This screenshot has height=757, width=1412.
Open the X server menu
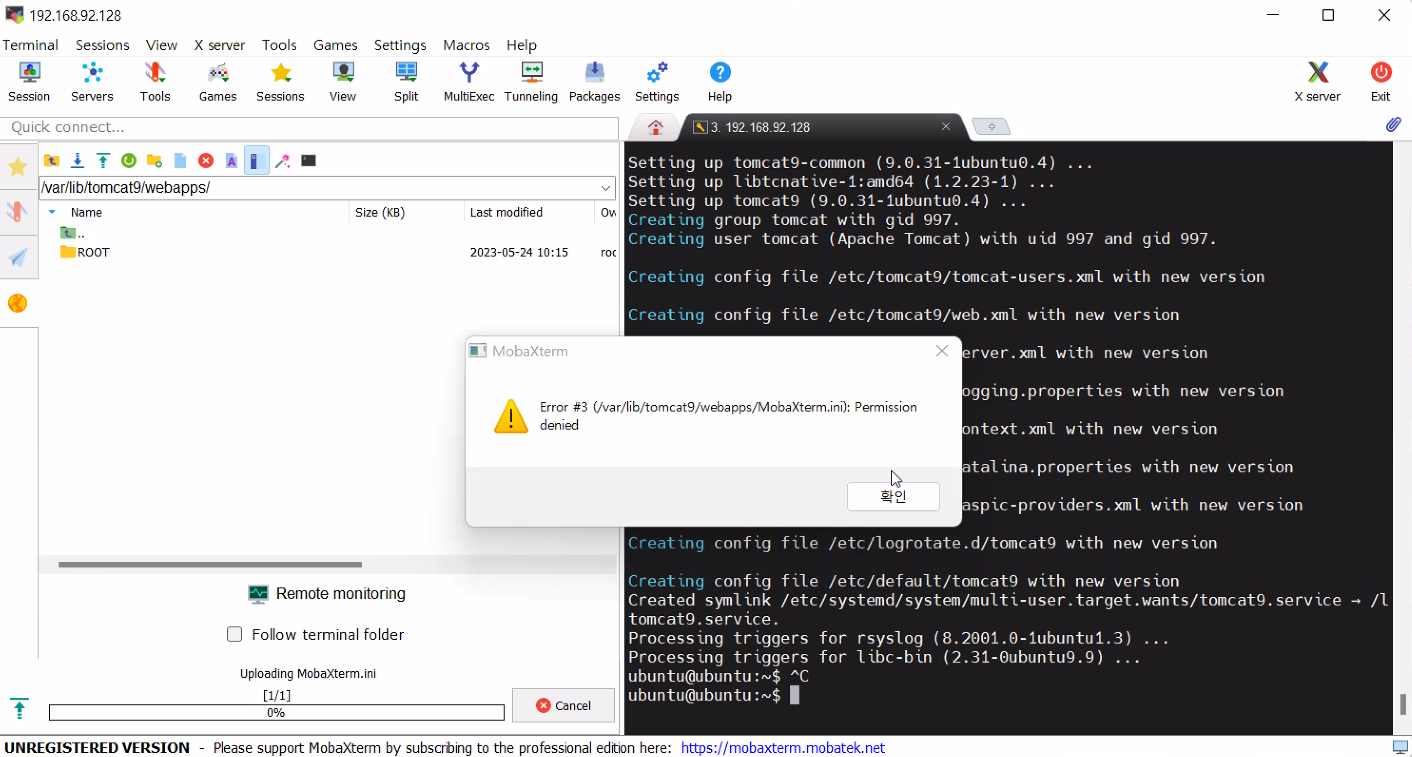pyautogui.click(x=219, y=45)
